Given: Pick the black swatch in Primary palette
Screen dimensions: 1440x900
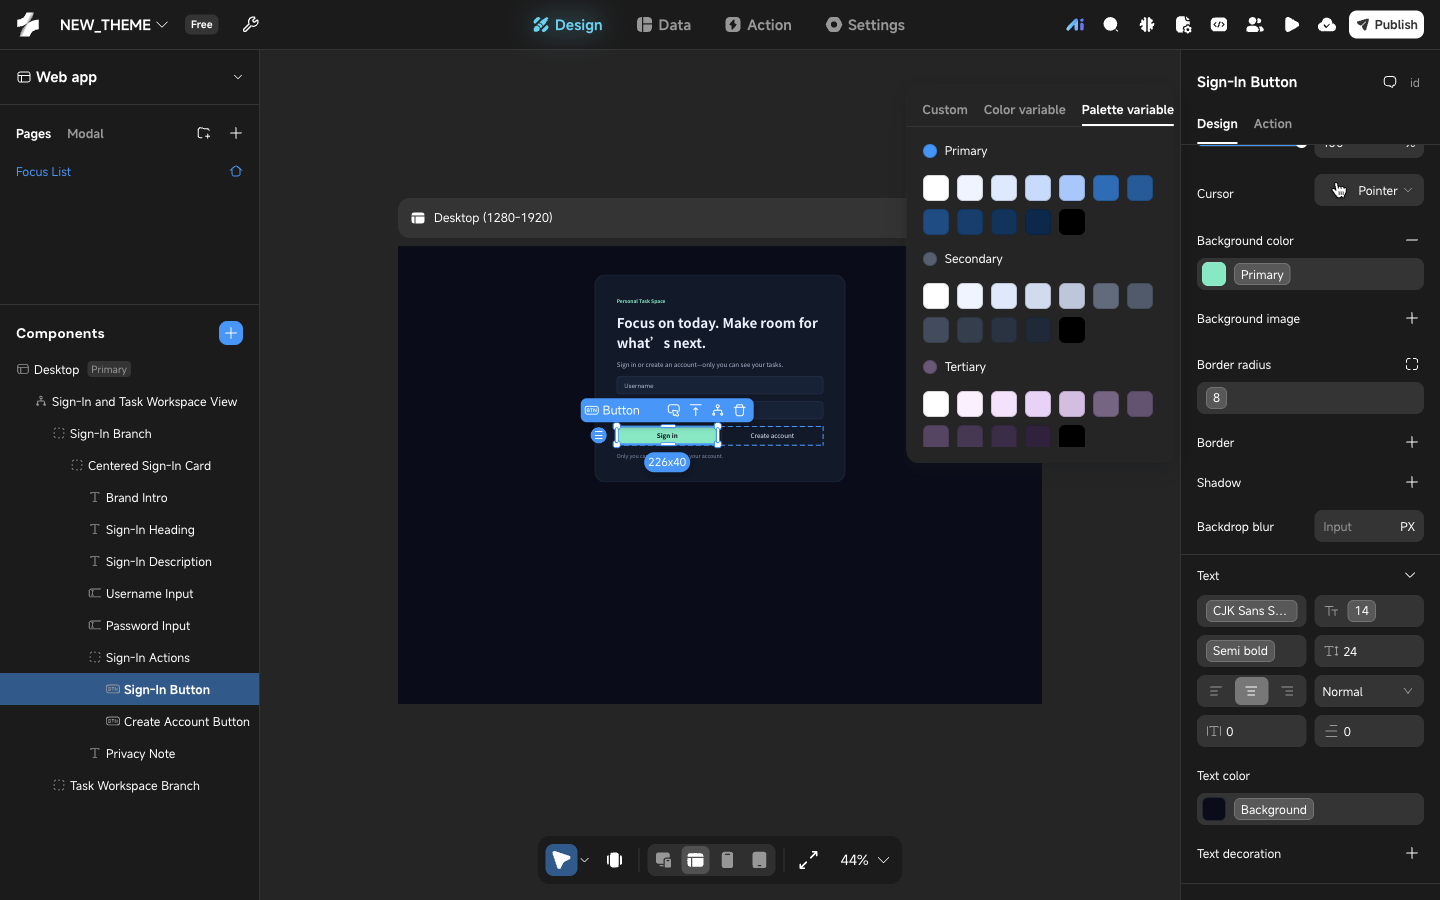Looking at the screenshot, I should (x=1072, y=222).
